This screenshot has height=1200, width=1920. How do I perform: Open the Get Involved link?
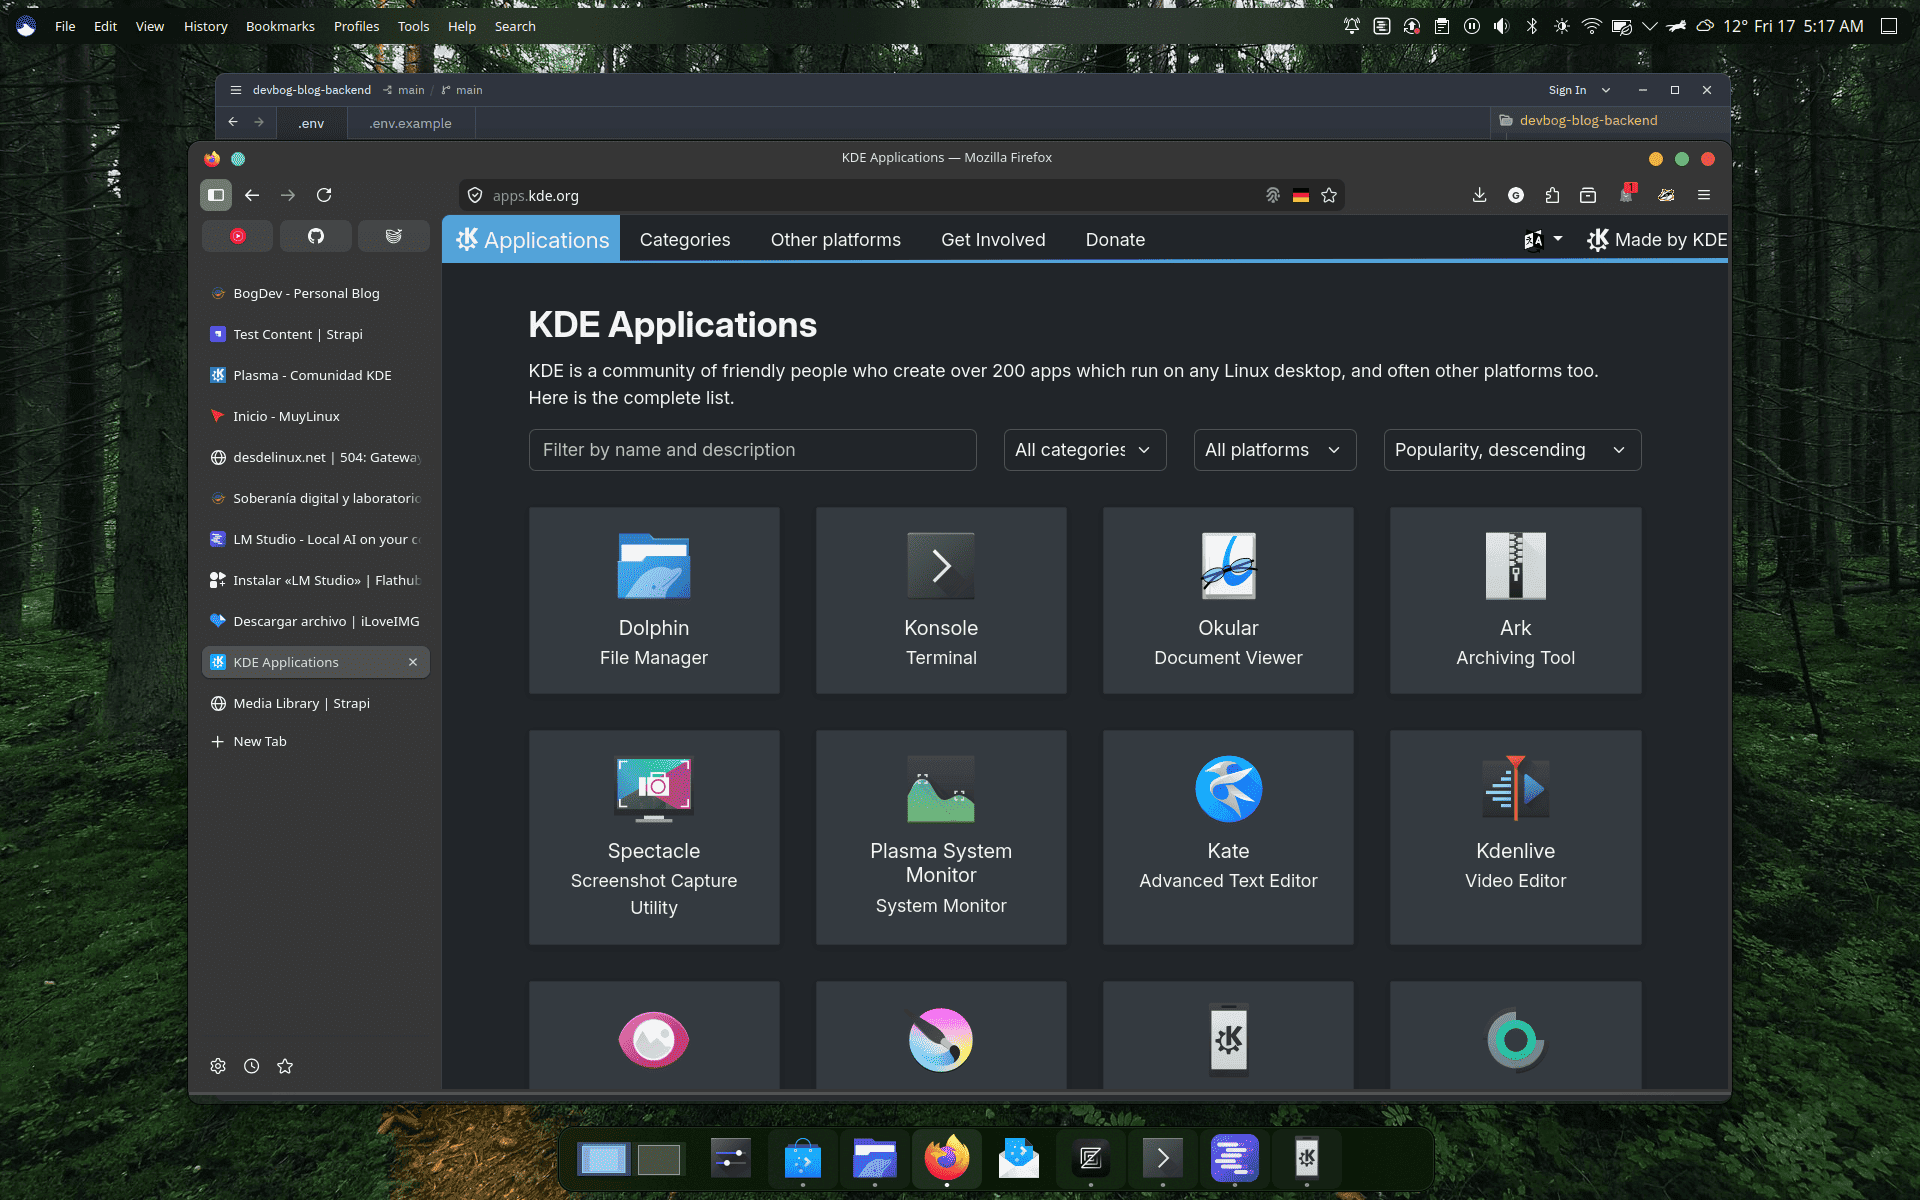point(993,240)
